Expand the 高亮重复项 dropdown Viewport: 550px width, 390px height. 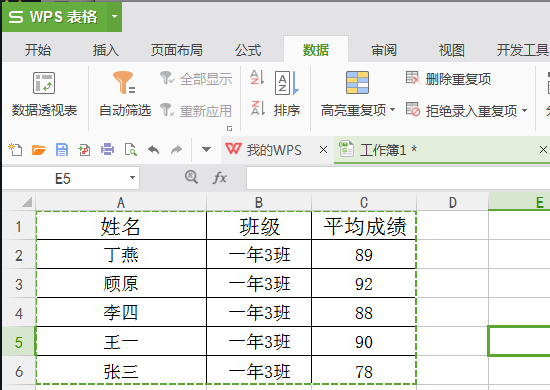pos(393,110)
